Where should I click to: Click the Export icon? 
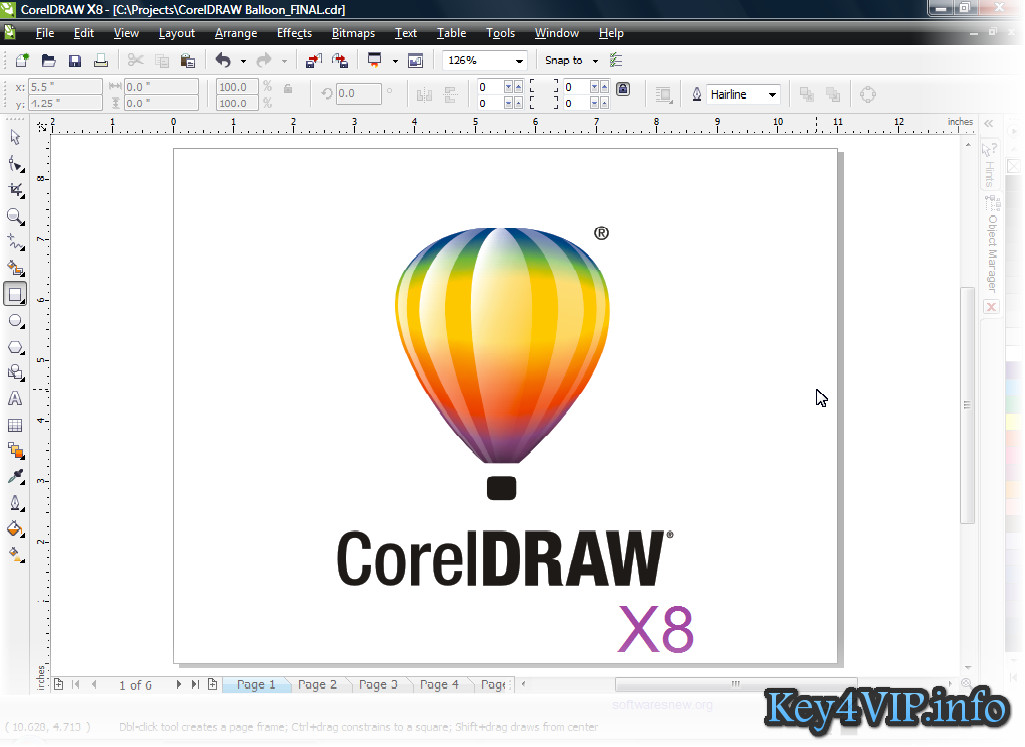340,61
